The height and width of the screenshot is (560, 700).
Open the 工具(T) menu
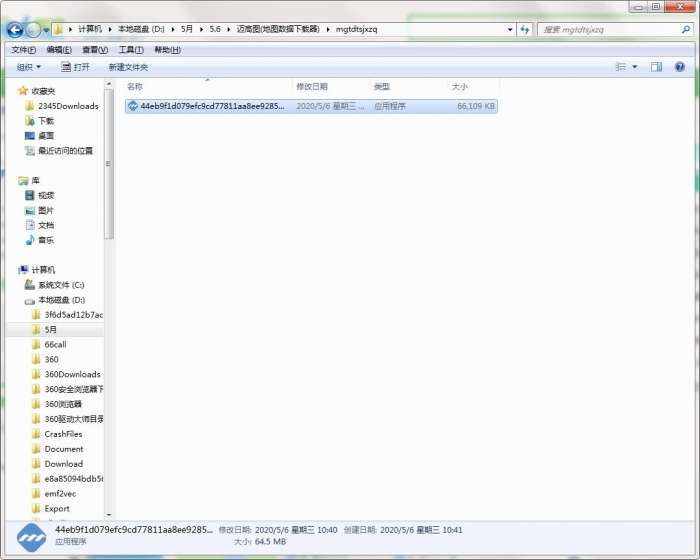click(131, 50)
